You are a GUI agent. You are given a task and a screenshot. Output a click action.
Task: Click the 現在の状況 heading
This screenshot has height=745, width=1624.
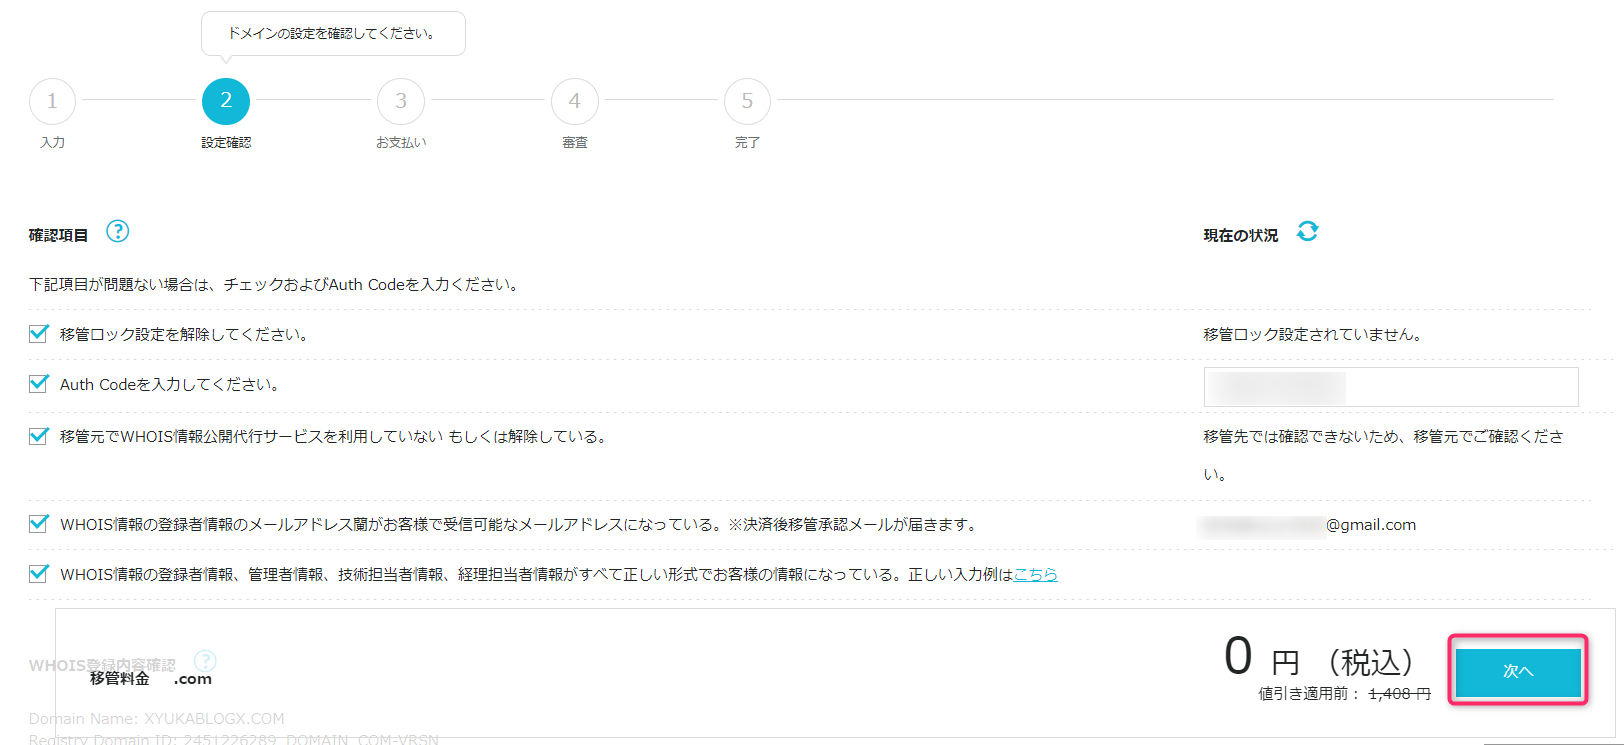tap(1241, 235)
